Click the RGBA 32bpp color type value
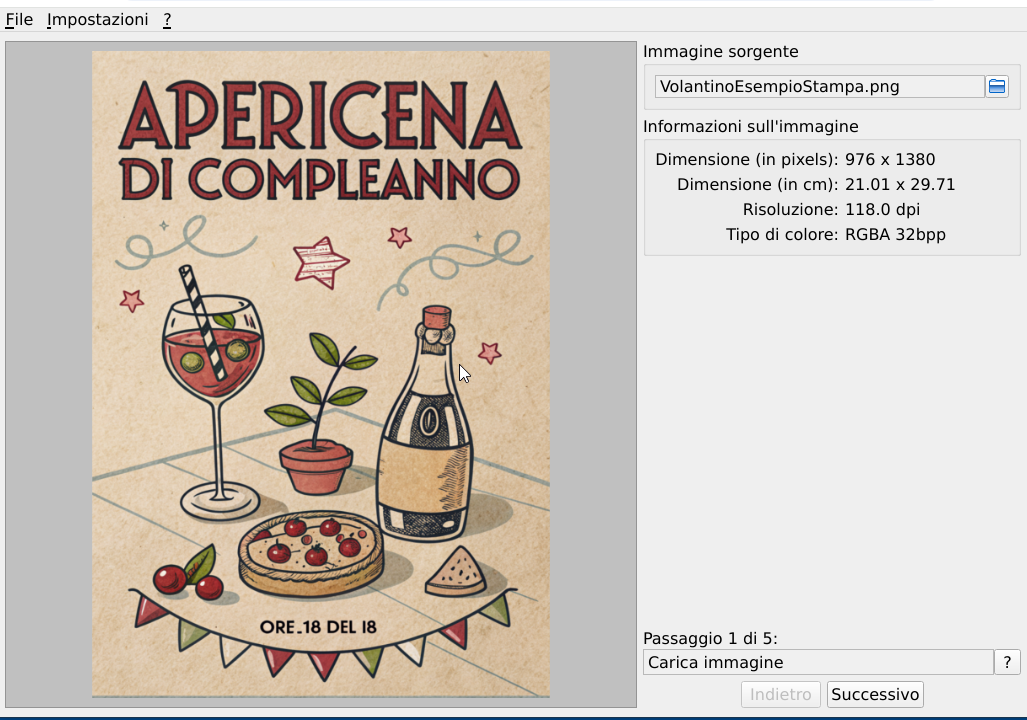The image size is (1027, 720). (x=895, y=235)
